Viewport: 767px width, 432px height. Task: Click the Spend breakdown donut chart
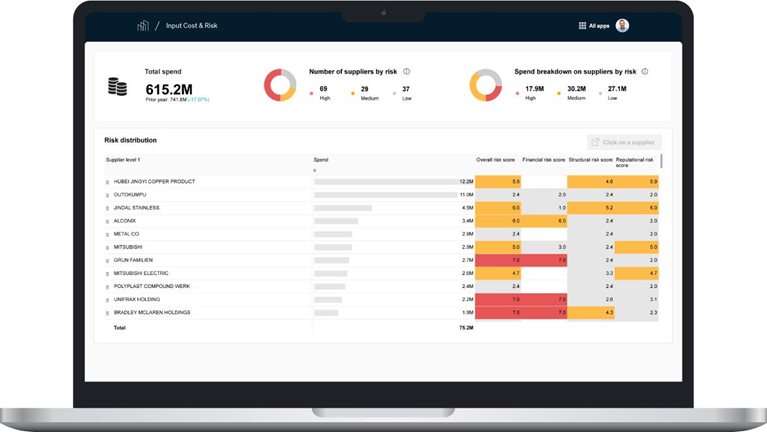(x=485, y=86)
